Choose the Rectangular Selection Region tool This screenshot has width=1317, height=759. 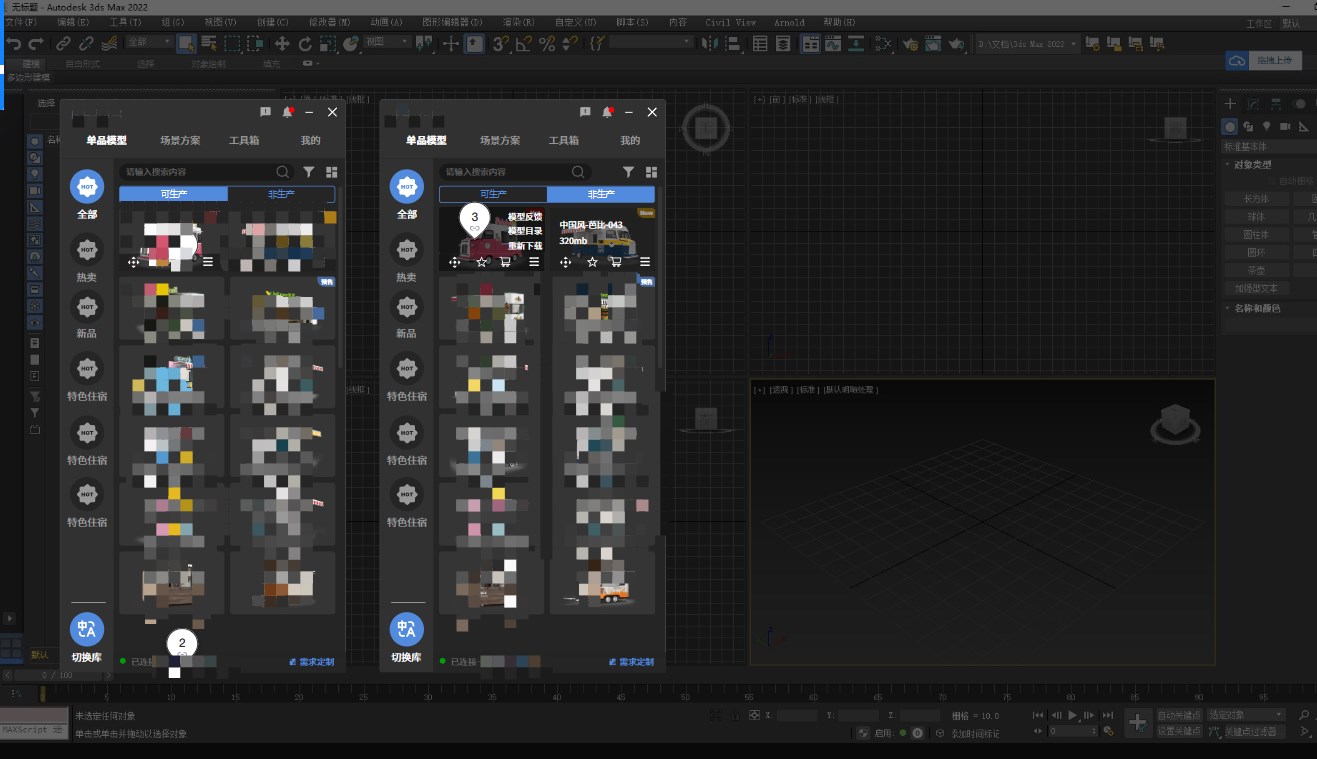(232, 43)
